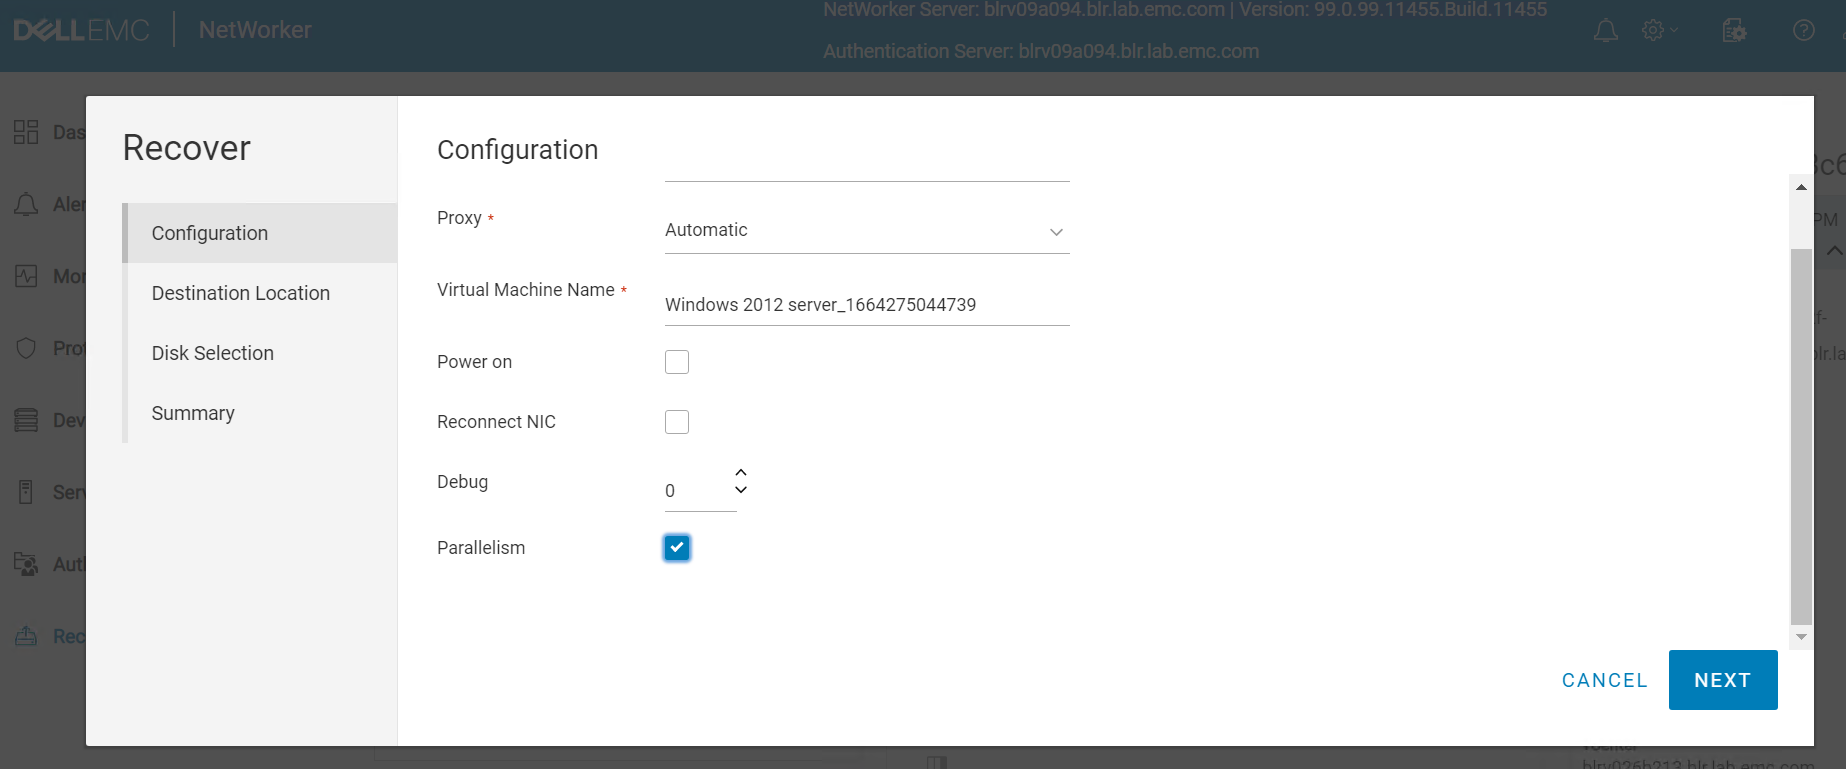Click the Dell EMC logo

coord(81,30)
